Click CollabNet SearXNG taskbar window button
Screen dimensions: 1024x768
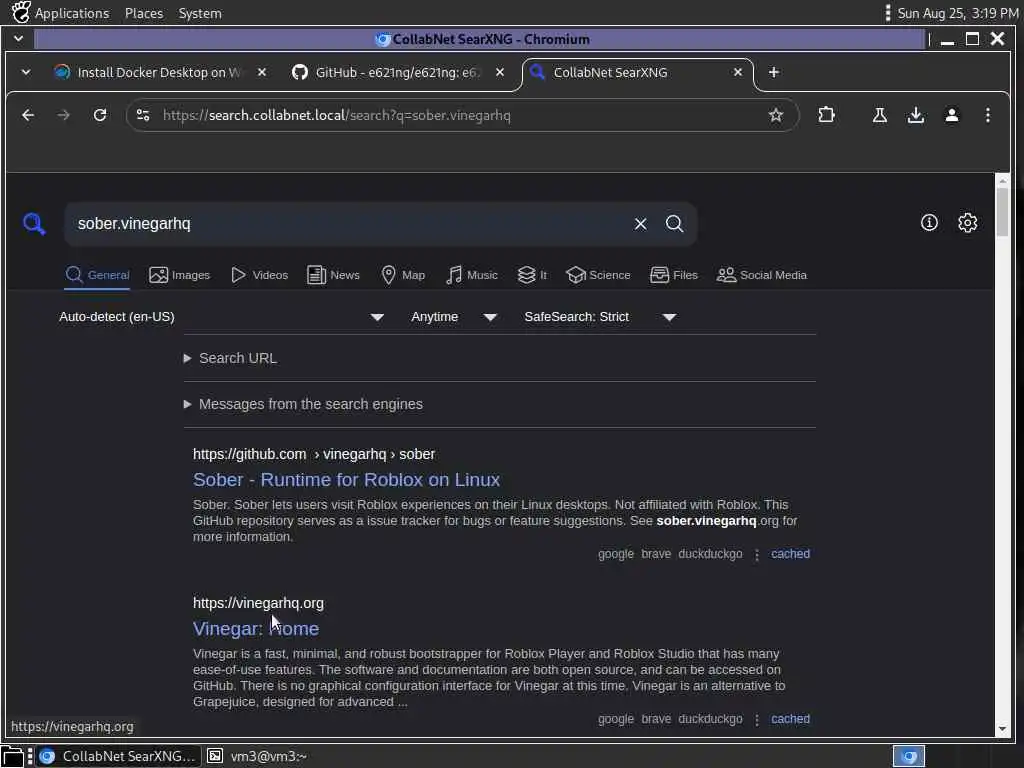point(118,756)
